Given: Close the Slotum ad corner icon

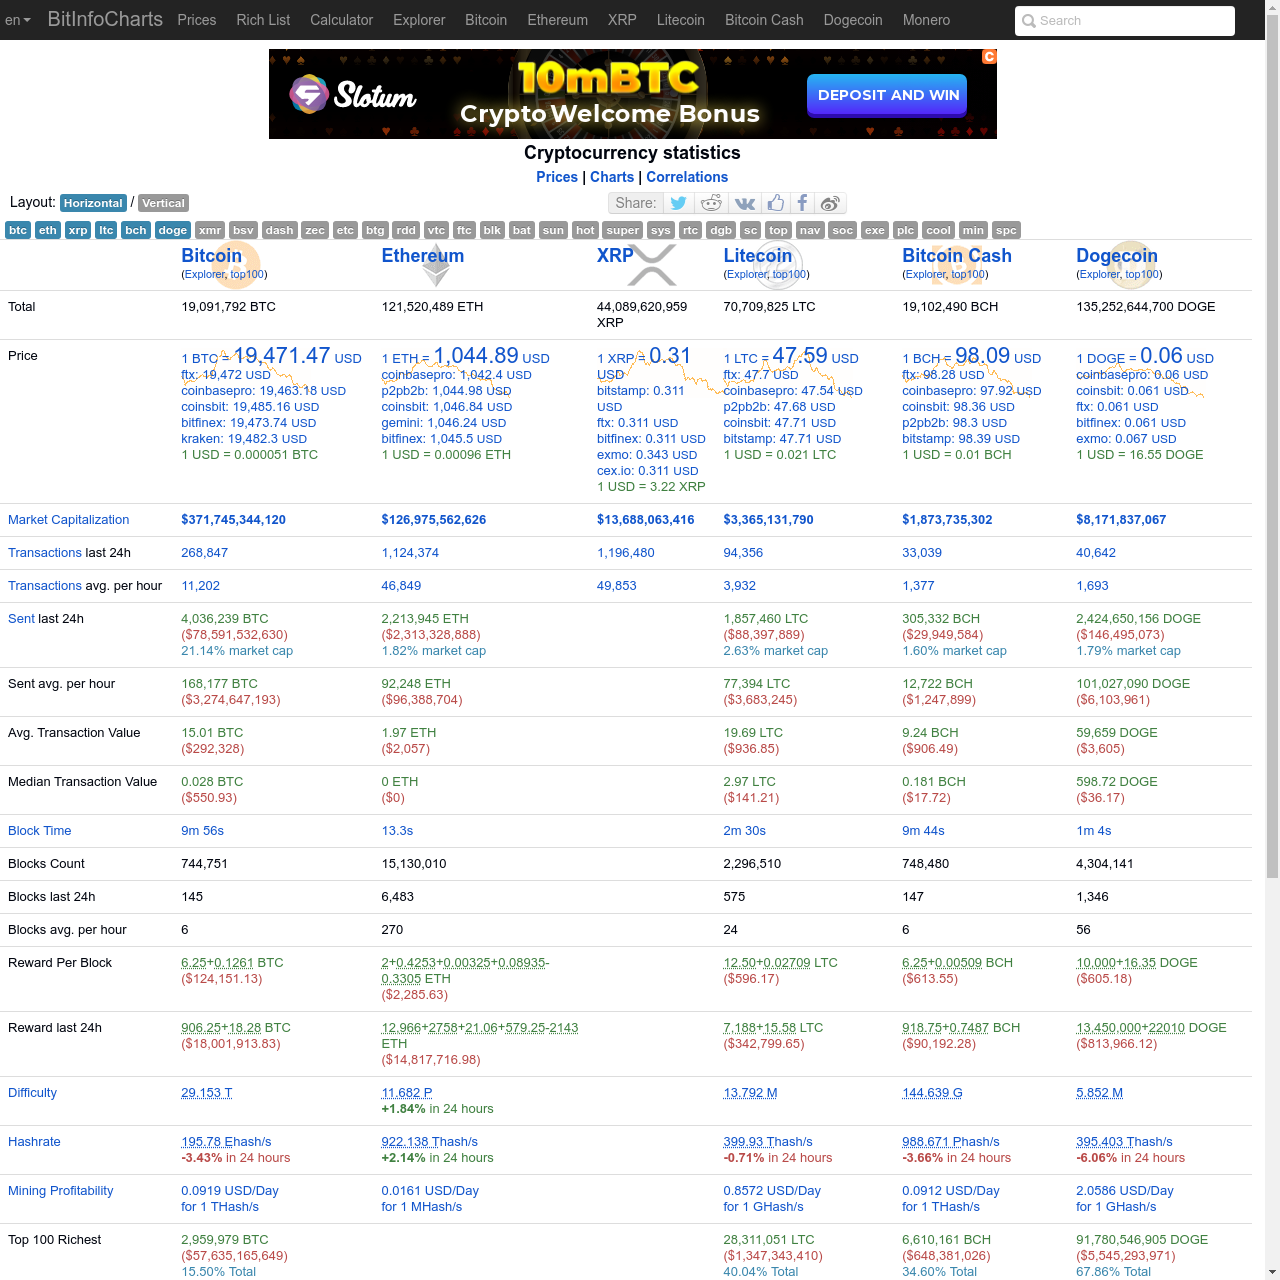Looking at the screenshot, I should point(989,57).
